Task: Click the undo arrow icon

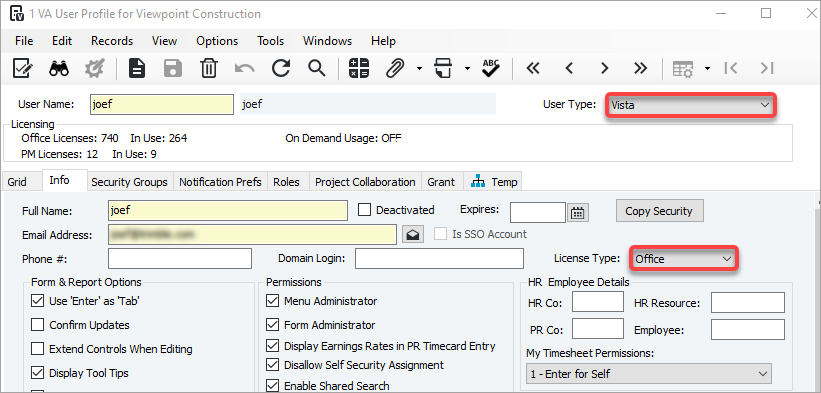Action: [245, 68]
